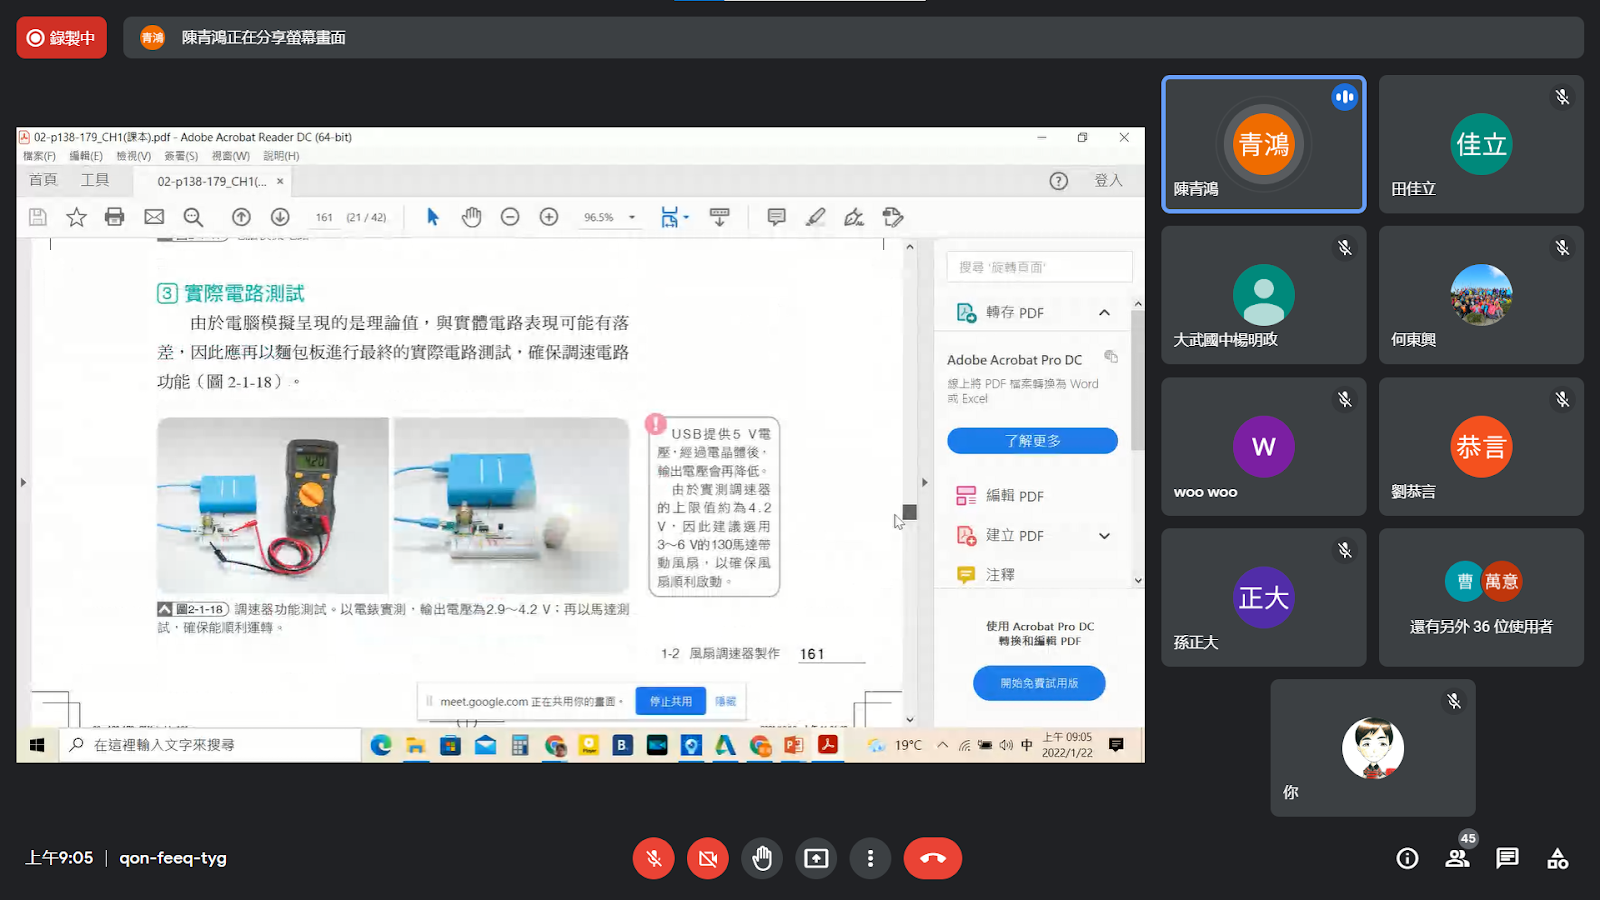Click the recording indicator badge
This screenshot has width=1600, height=900.
pos(61,38)
